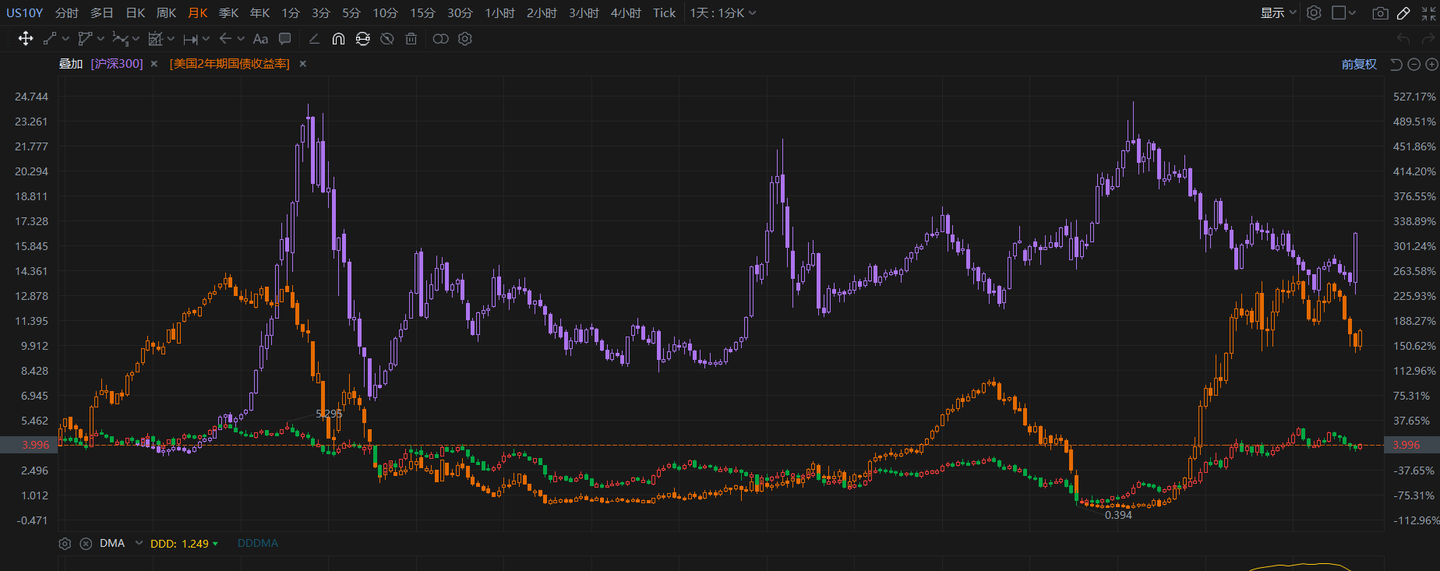
Task: Open chart settings gear at top right
Action: click(x=1314, y=13)
